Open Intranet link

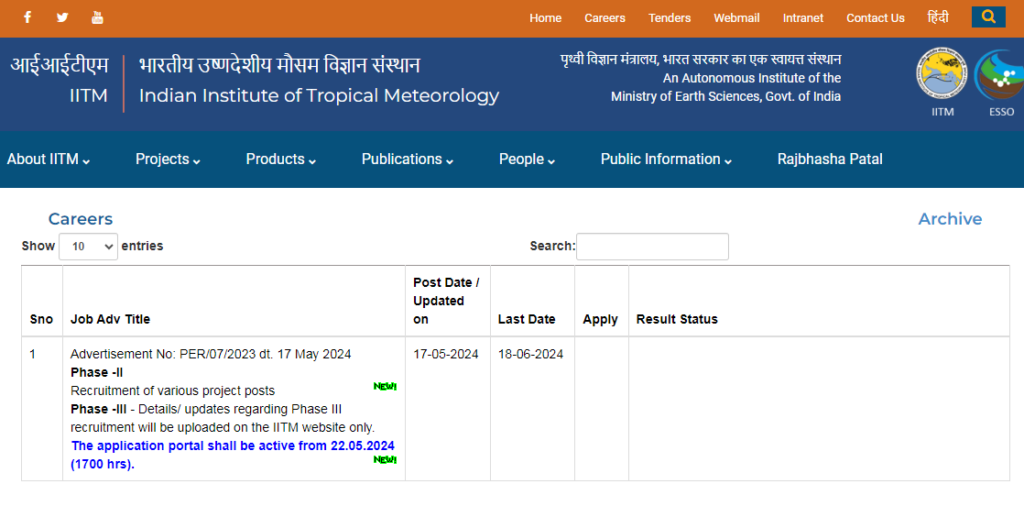(x=803, y=18)
